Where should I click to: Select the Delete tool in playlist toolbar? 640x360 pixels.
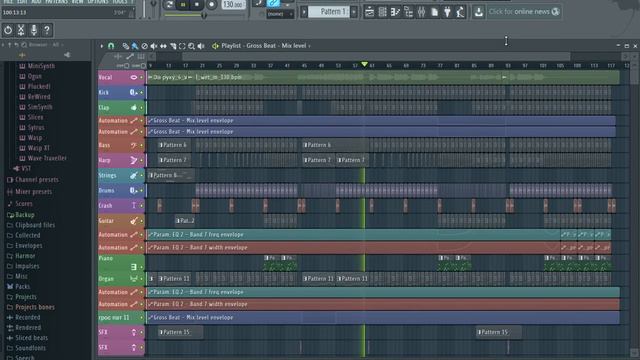tap(144, 46)
